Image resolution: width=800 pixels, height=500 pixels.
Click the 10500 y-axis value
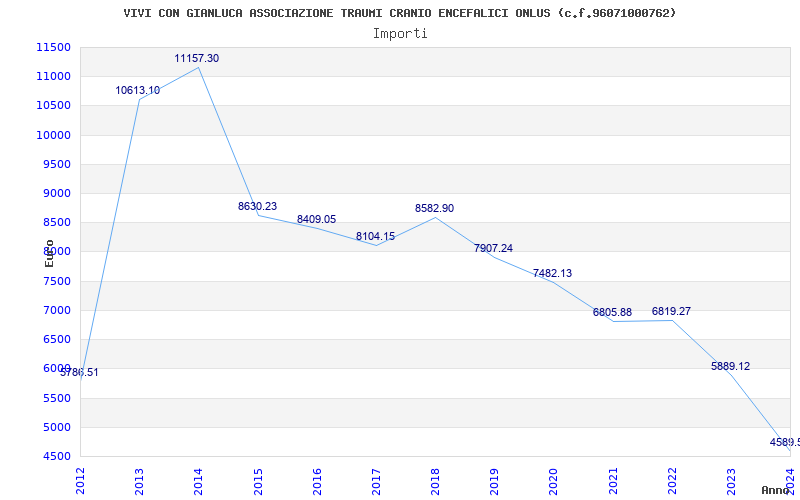54,106
